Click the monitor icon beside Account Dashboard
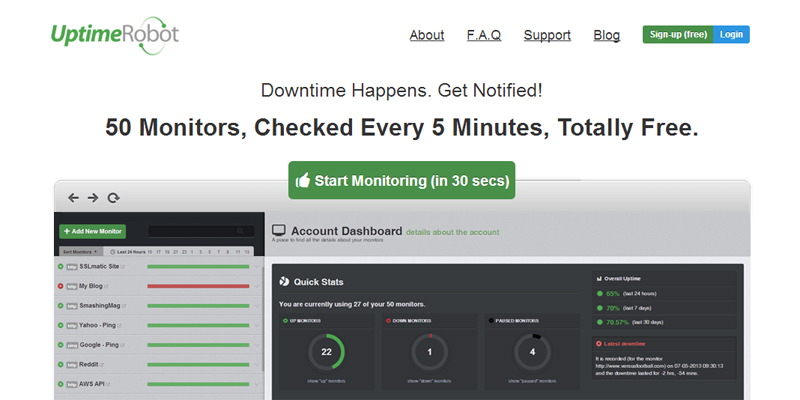This screenshot has height=400, width=800. coord(279,231)
